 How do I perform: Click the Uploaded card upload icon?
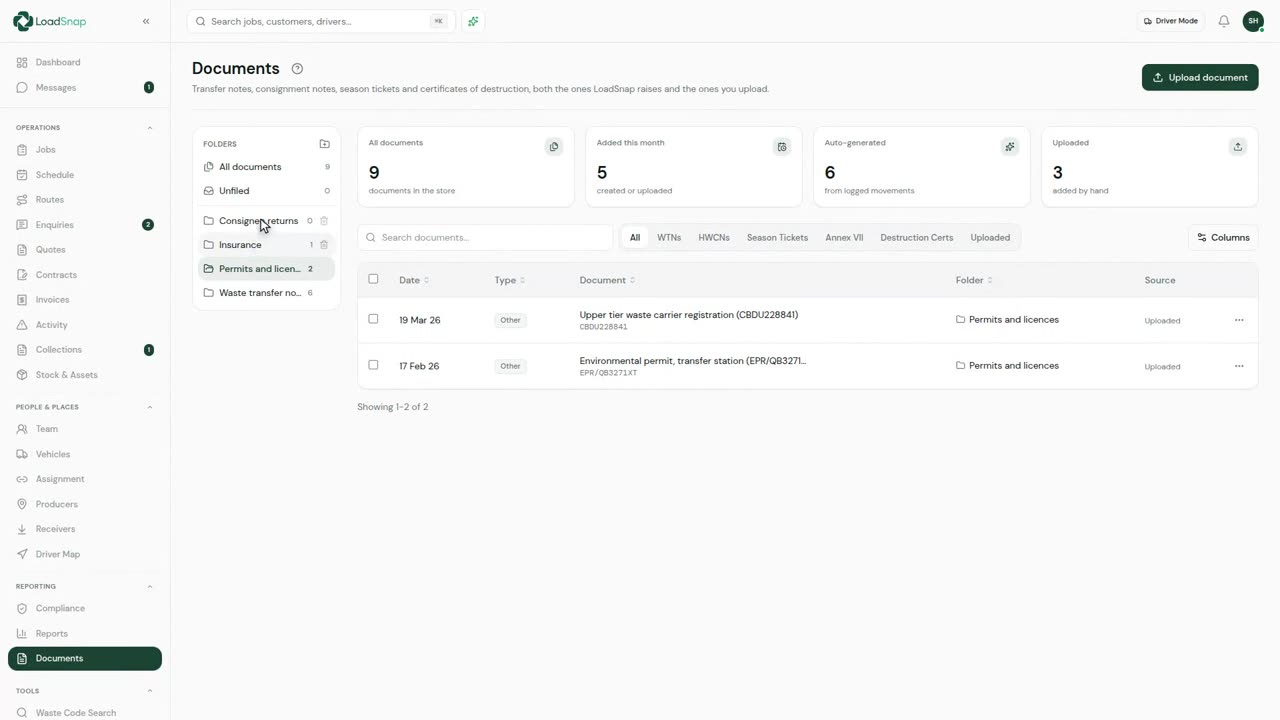pos(1238,147)
